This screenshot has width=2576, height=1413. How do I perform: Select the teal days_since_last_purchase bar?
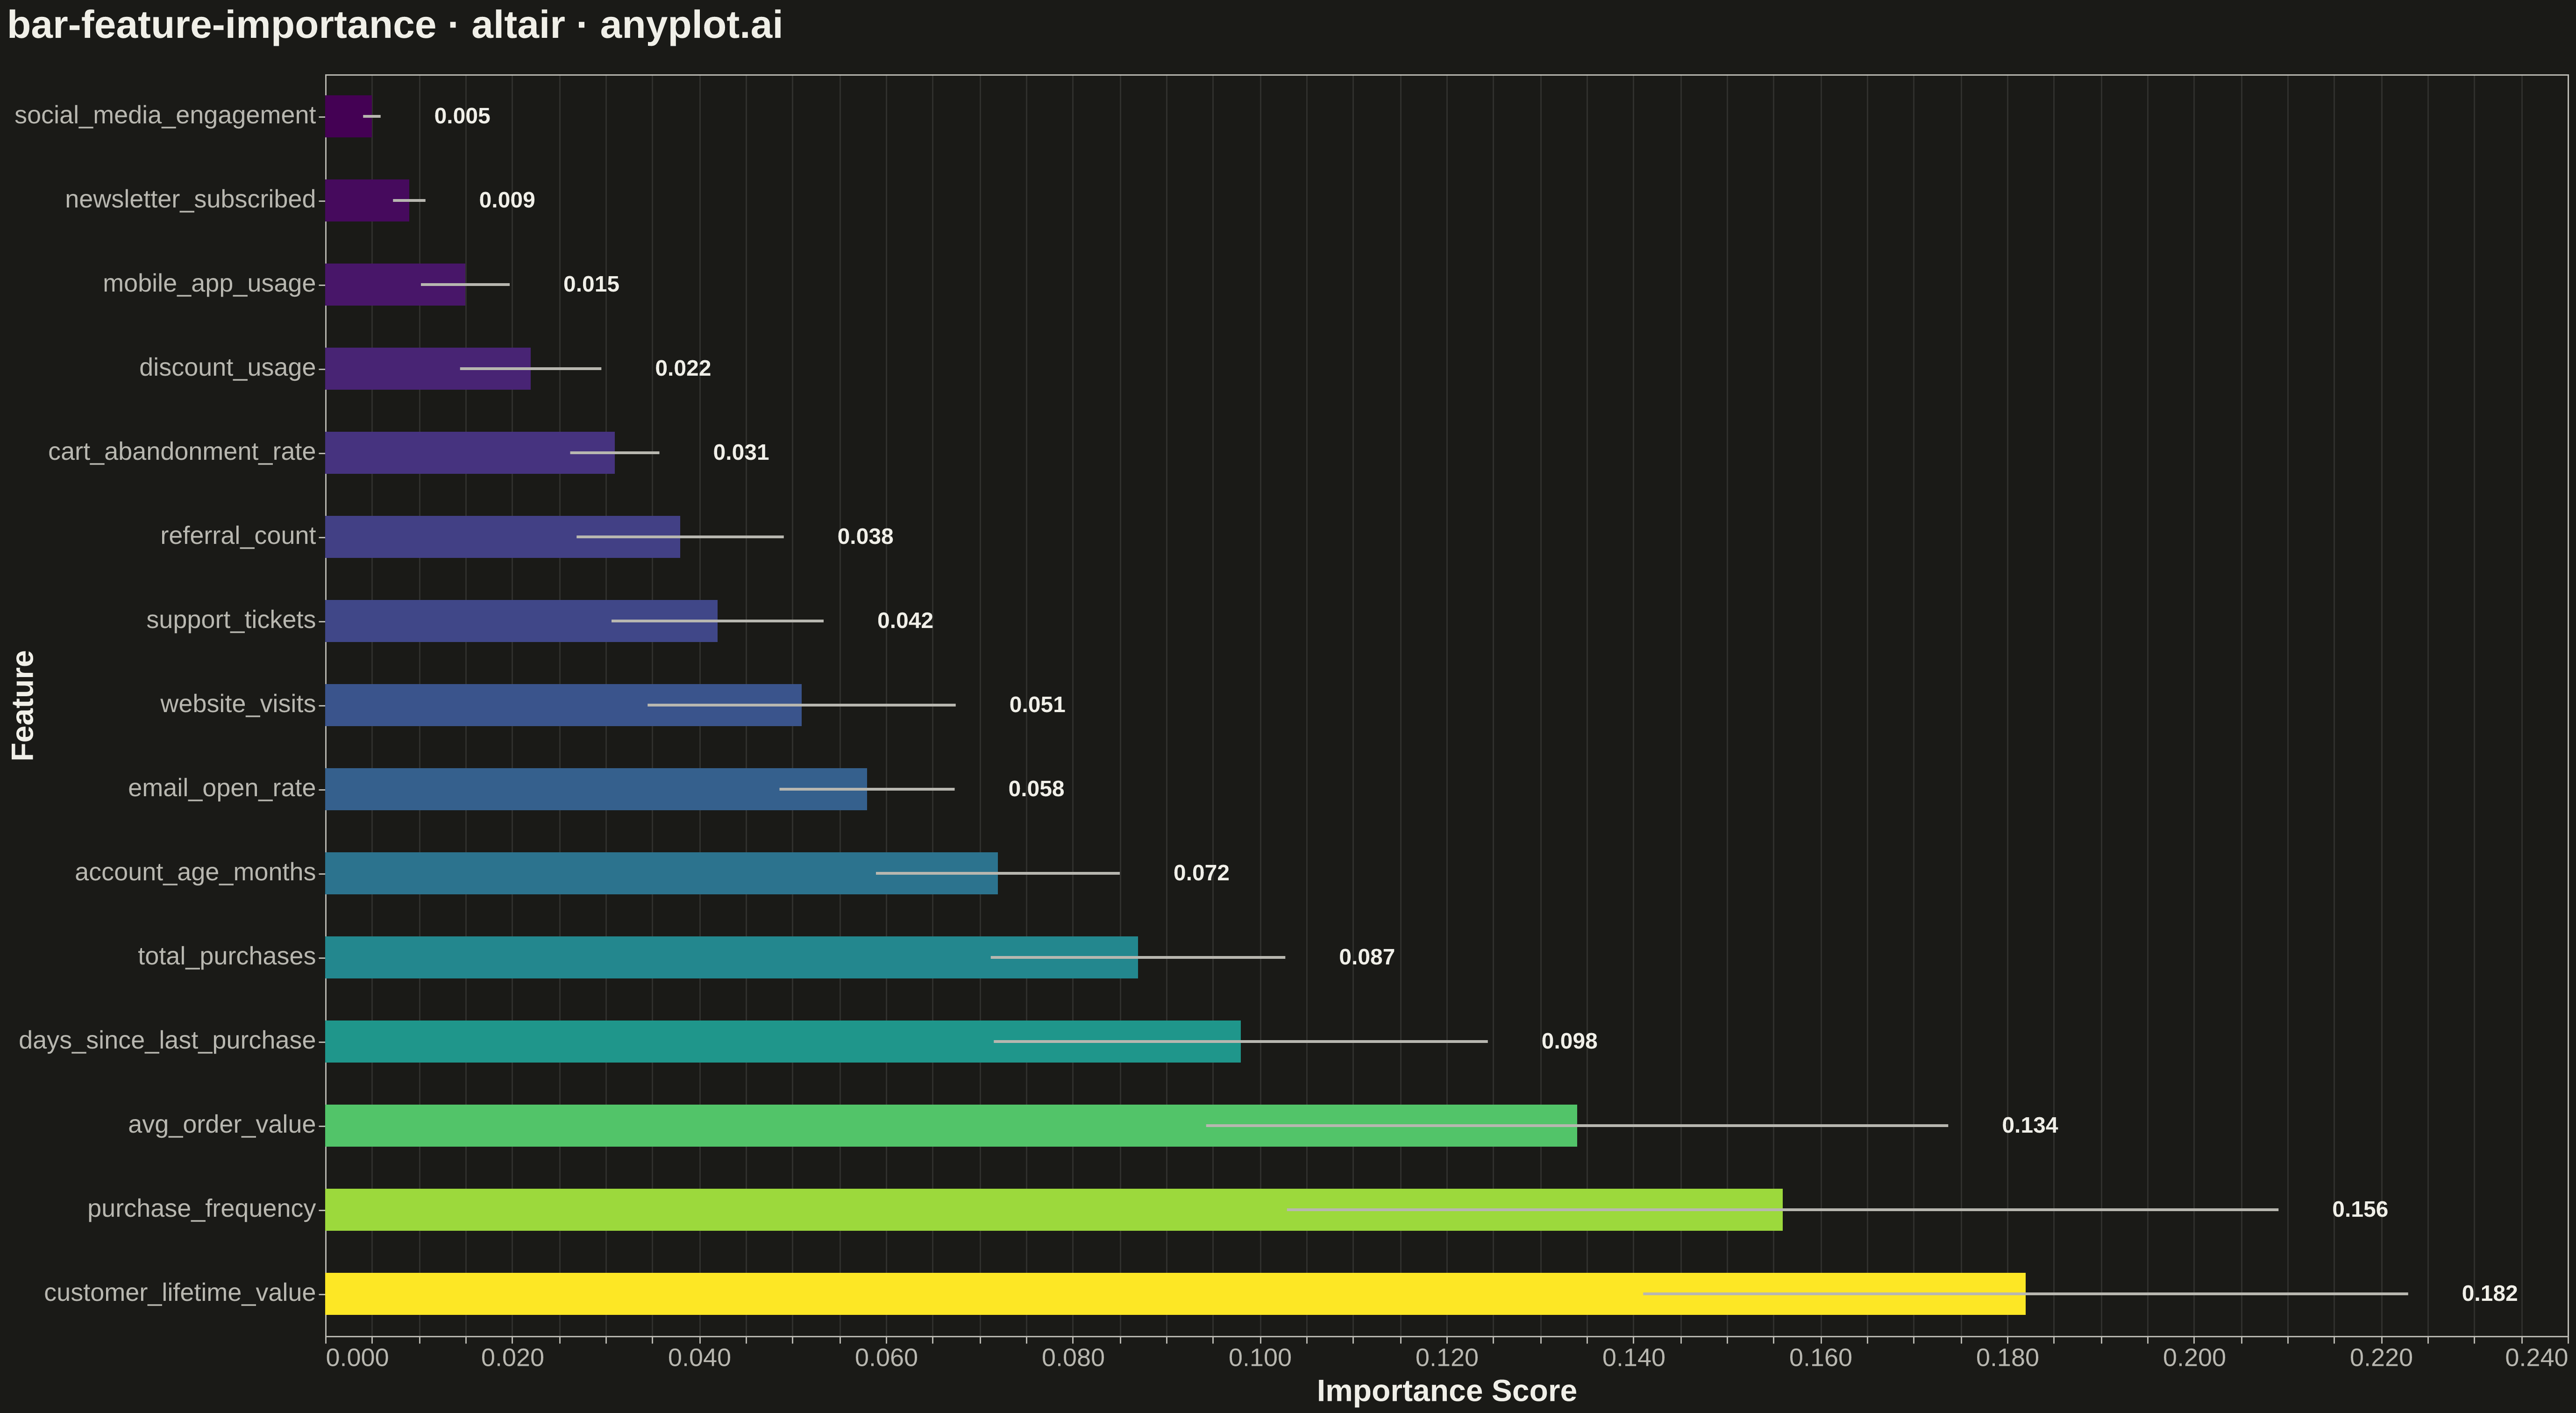[x=783, y=1041]
